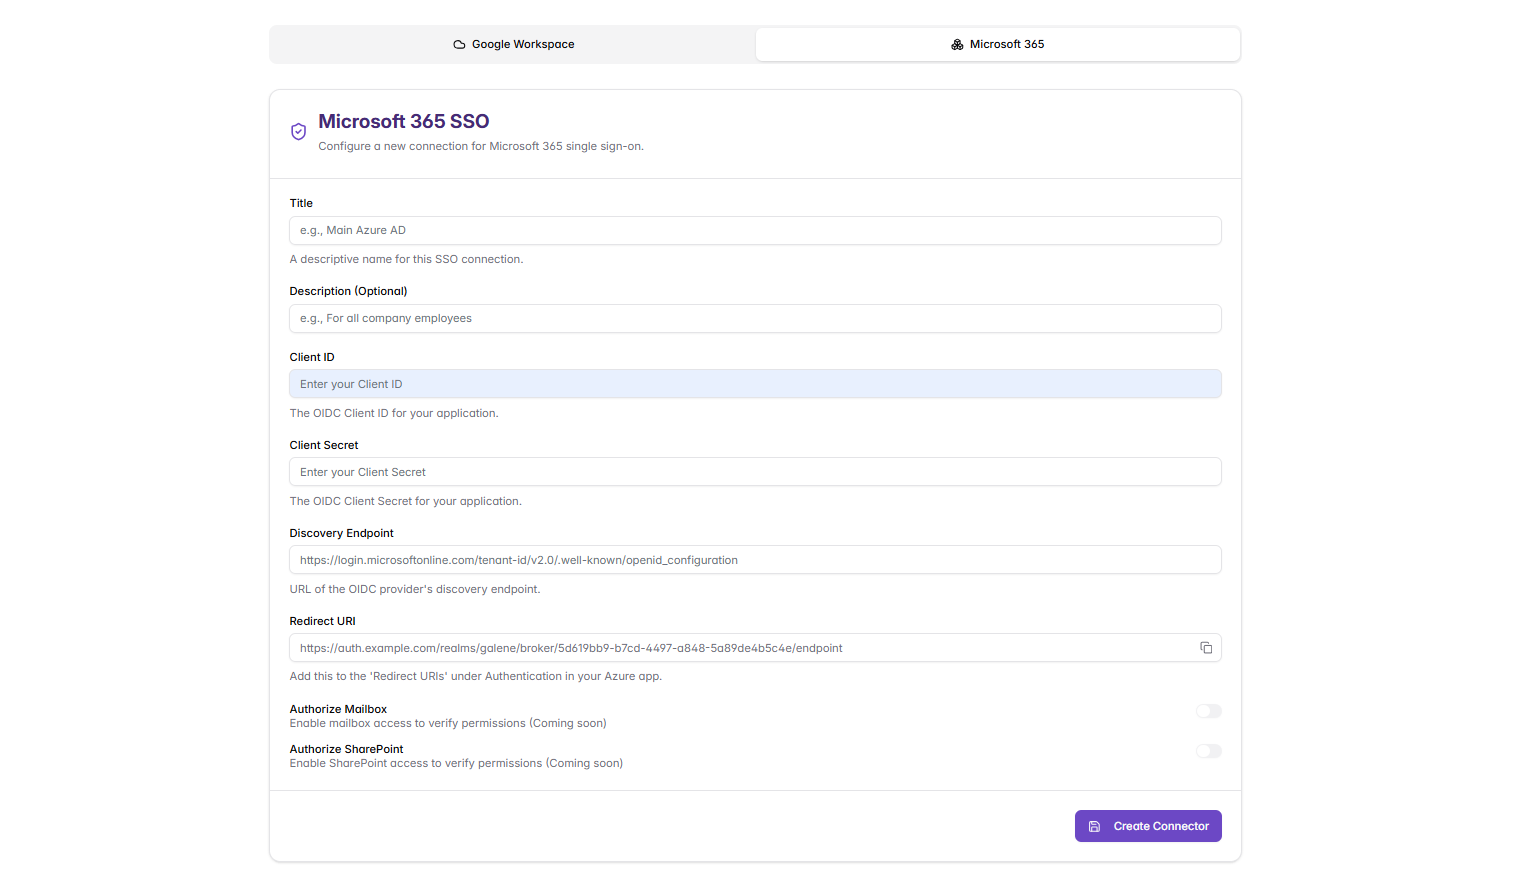Select the Client ID input field
Screen dimensions: 1518x895
[x=755, y=384]
